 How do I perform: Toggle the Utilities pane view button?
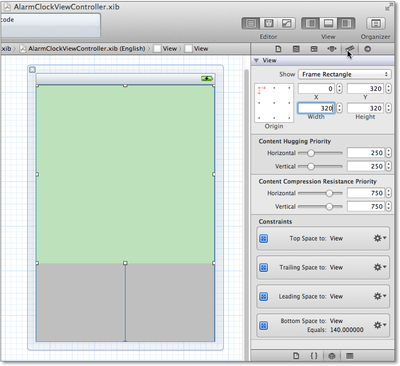click(x=346, y=23)
